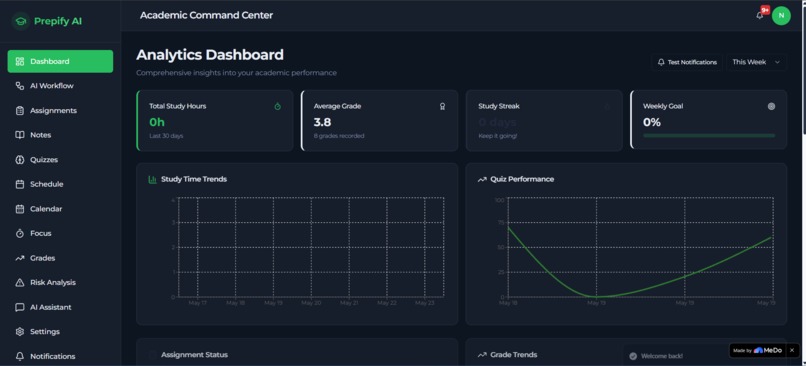Click the Study Streak card
Screen dimensions: 806x366
[544, 121]
